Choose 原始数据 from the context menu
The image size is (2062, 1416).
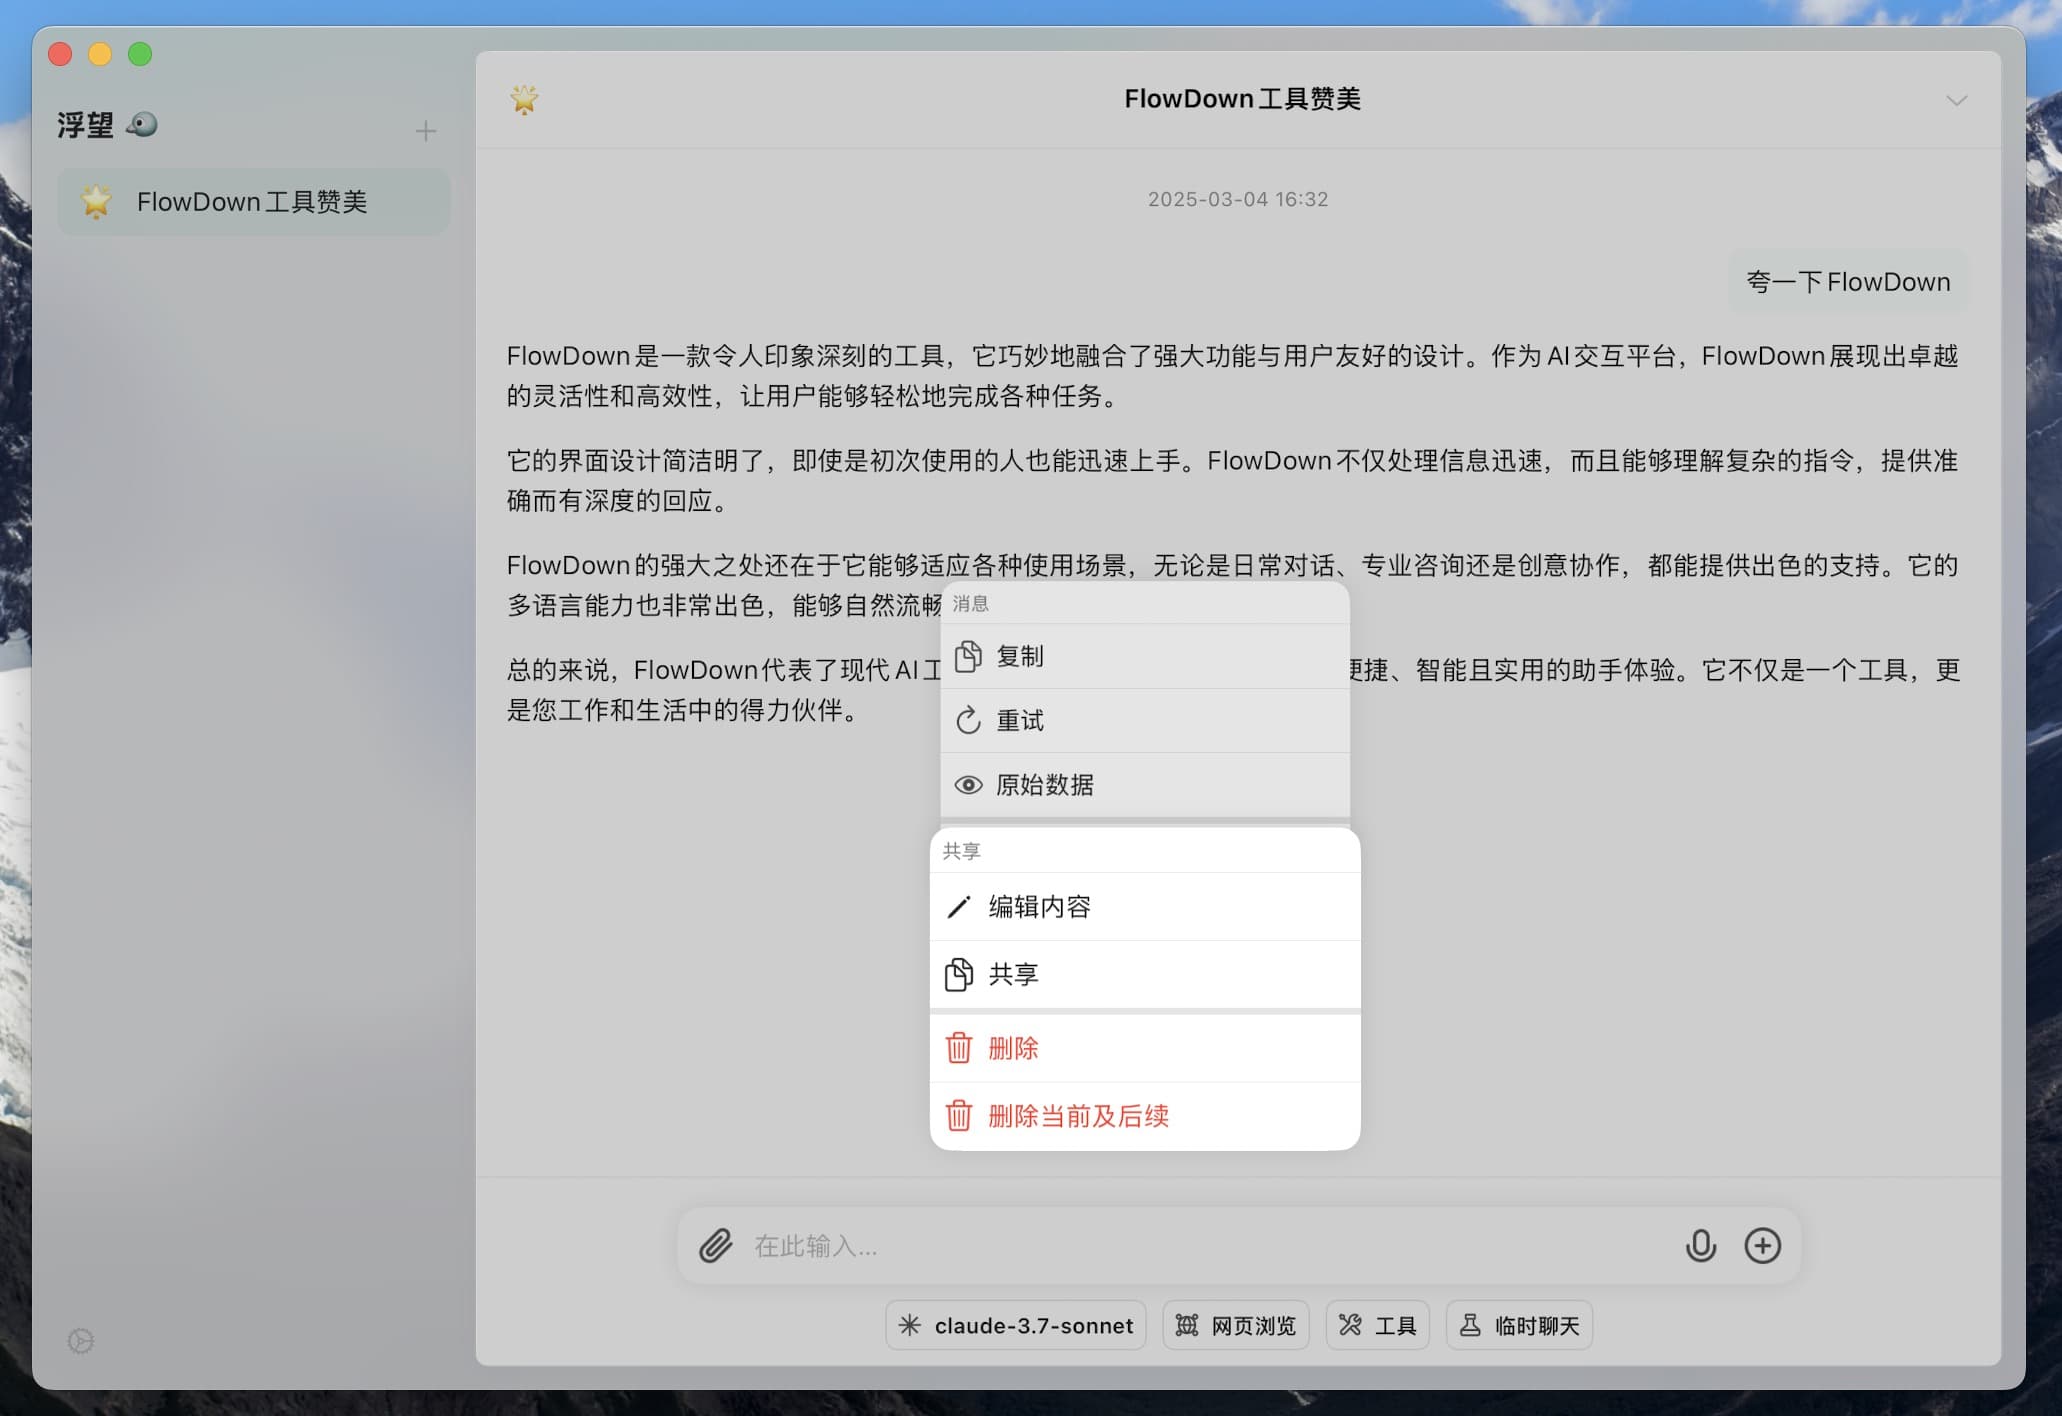tap(1145, 785)
